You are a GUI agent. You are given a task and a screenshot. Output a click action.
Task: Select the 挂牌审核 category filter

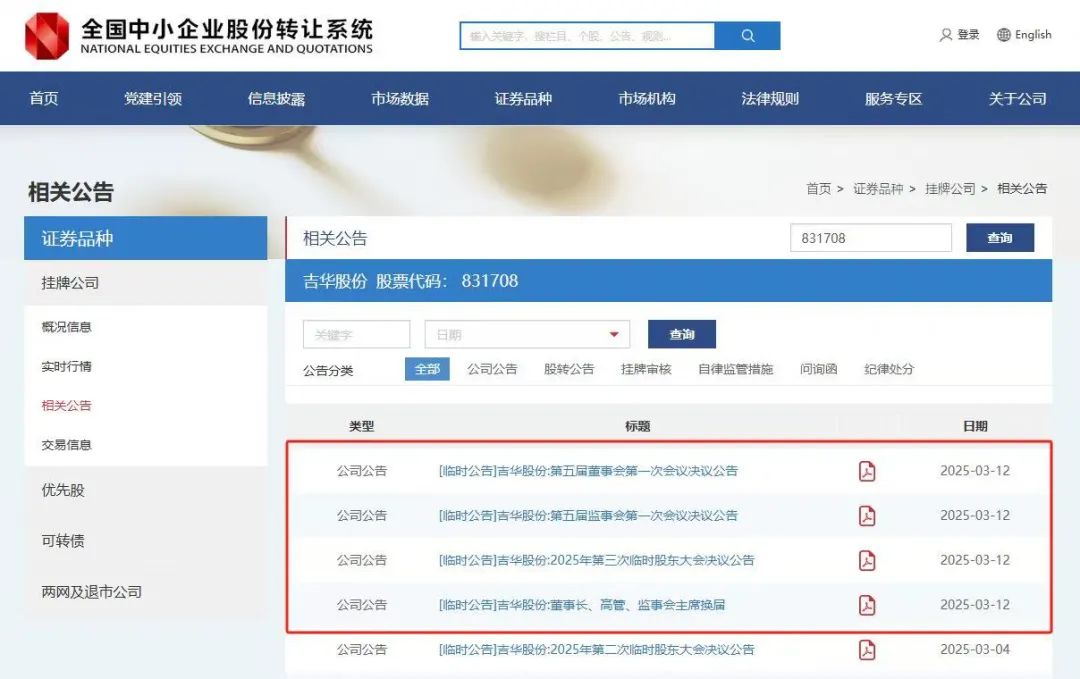646,369
